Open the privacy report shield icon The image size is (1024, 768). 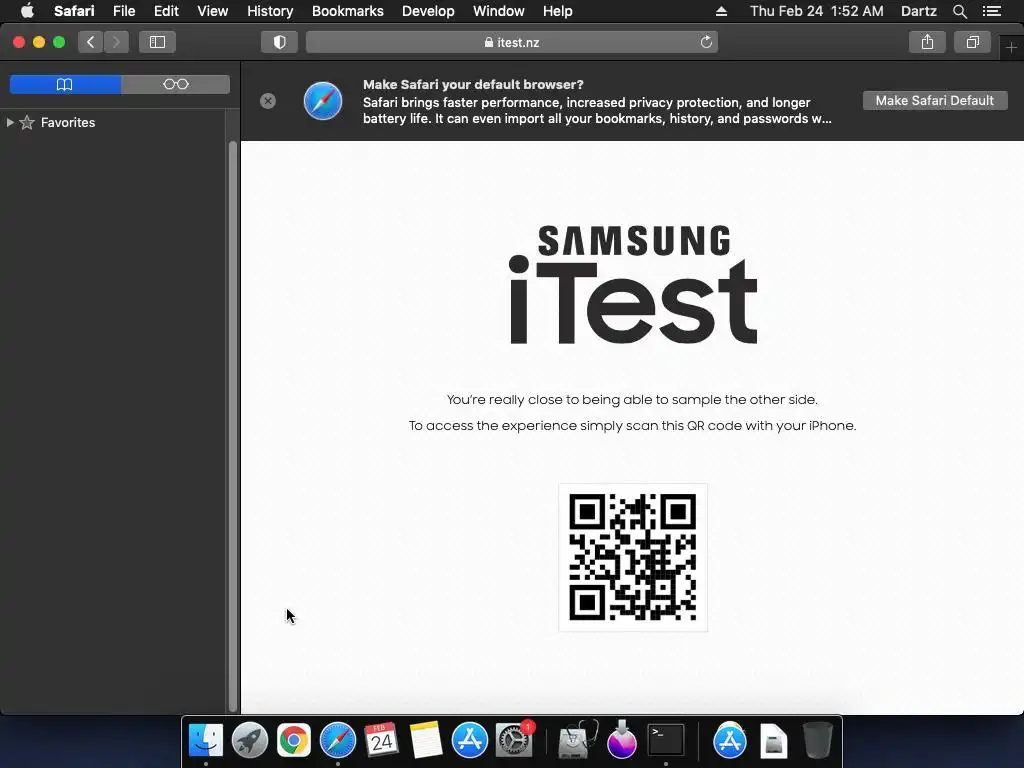(x=280, y=42)
